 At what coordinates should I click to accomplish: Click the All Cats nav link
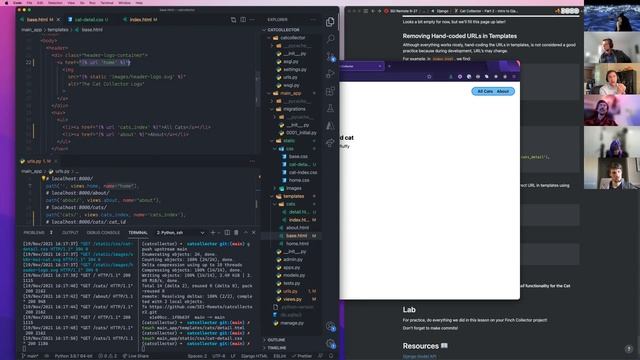[485, 91]
